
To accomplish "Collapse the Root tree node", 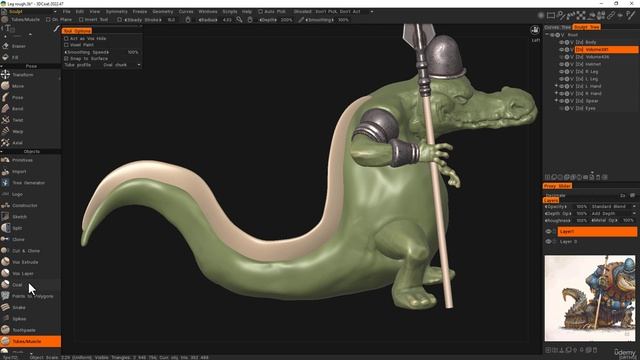I will click(x=547, y=35).
